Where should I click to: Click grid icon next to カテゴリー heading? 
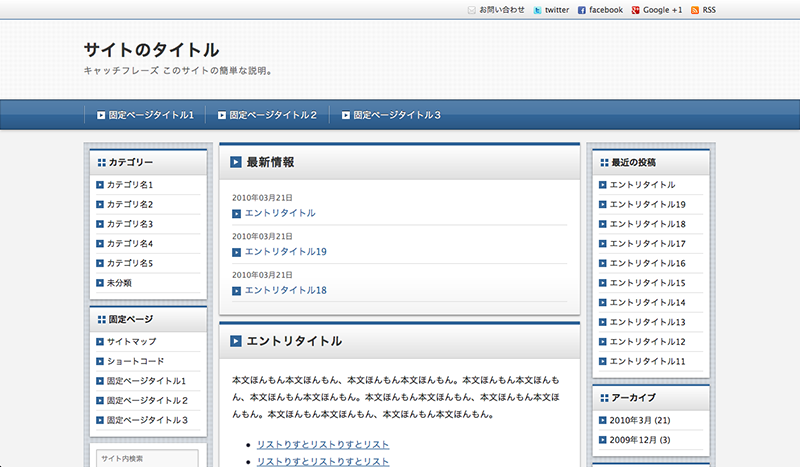tap(101, 162)
